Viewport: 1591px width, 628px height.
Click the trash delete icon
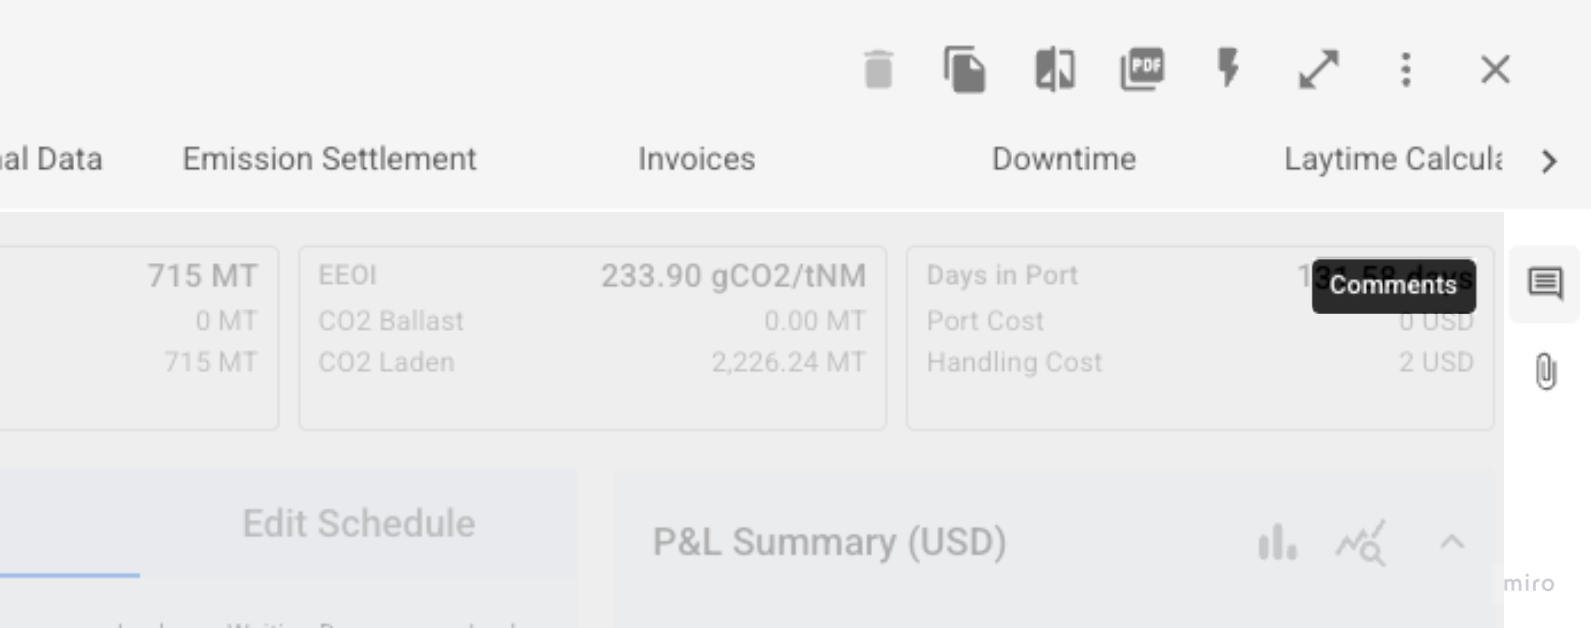pyautogui.click(x=878, y=69)
